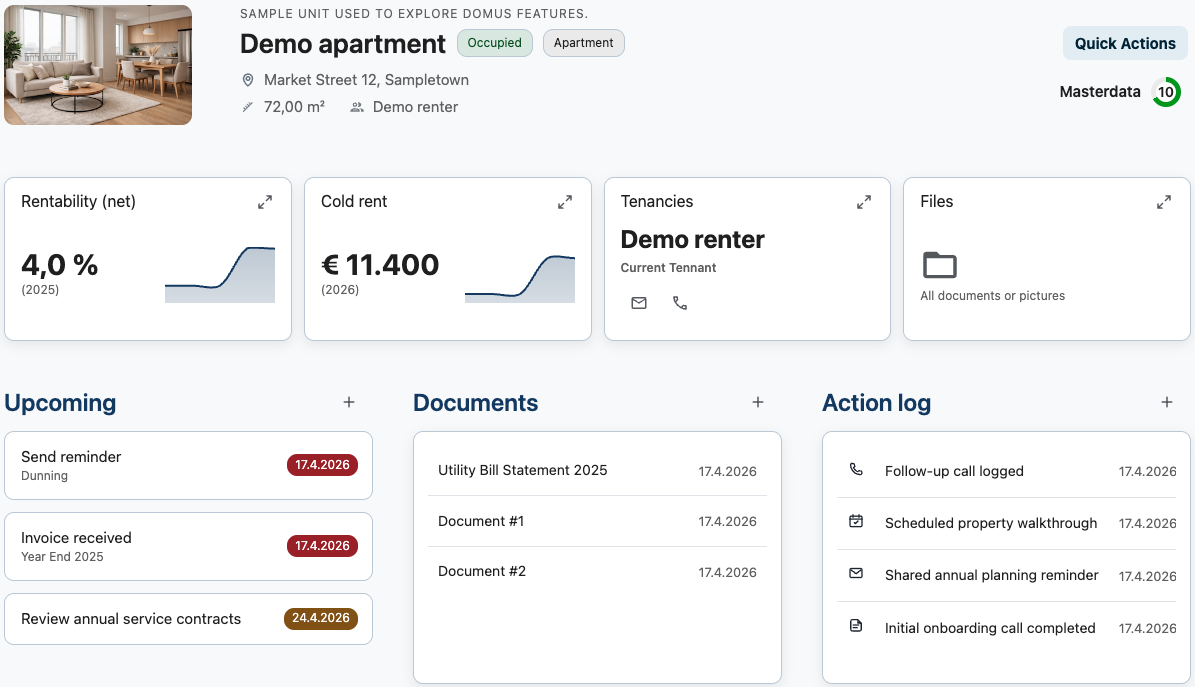
Task: Click the envelope icon beside Shared annual planning reminder
Action: point(855,574)
